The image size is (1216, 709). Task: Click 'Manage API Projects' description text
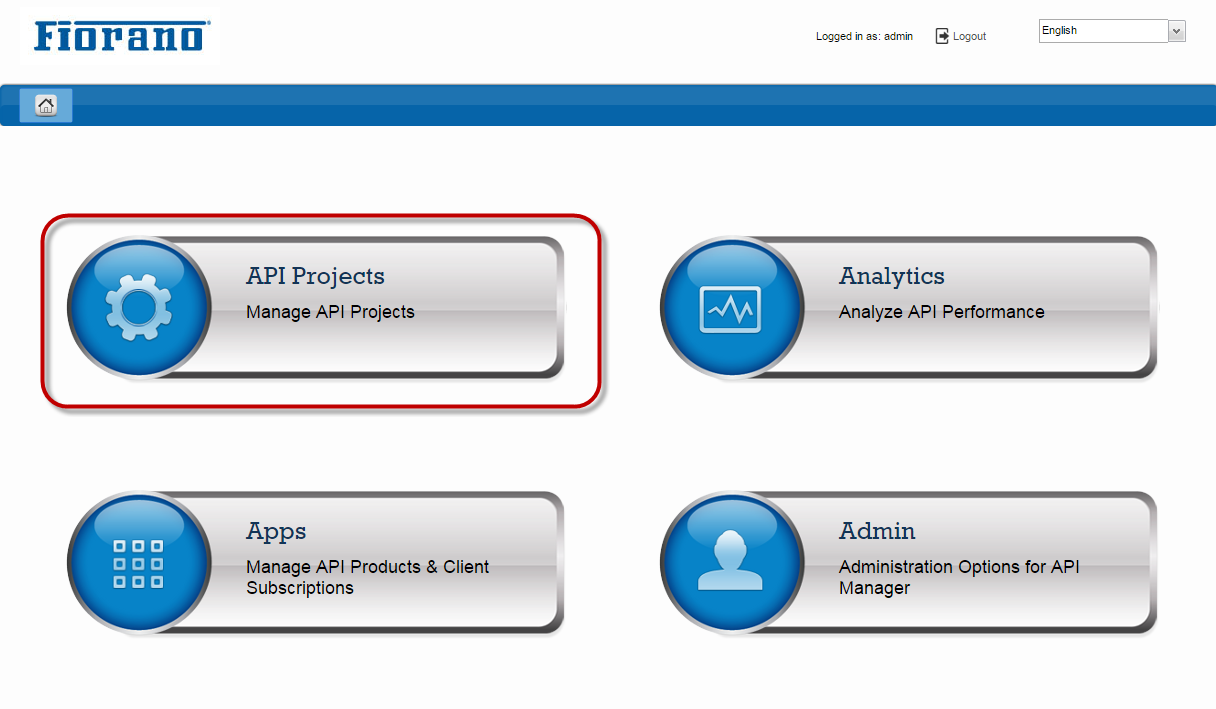pyautogui.click(x=330, y=312)
